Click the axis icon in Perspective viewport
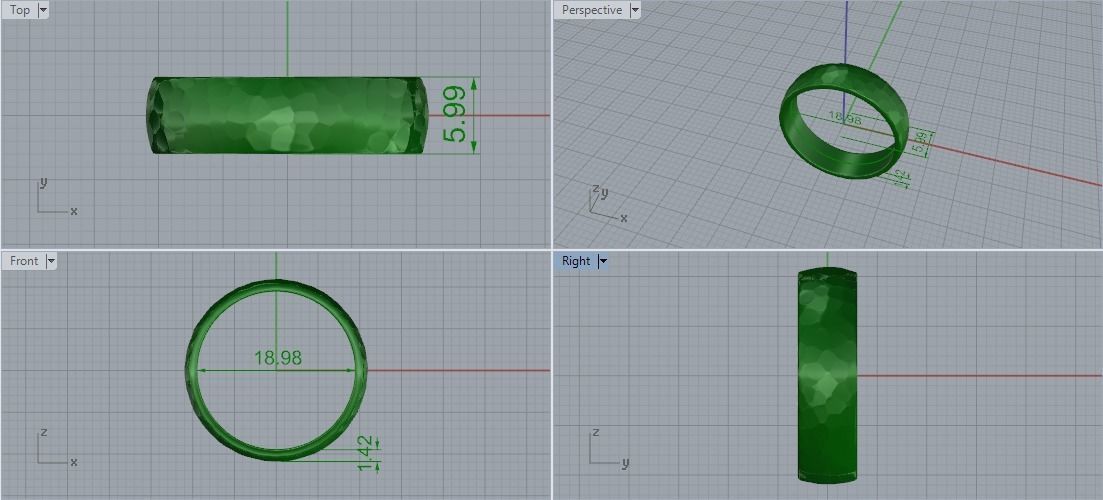Screen dimensions: 1103x500 pos(607,203)
